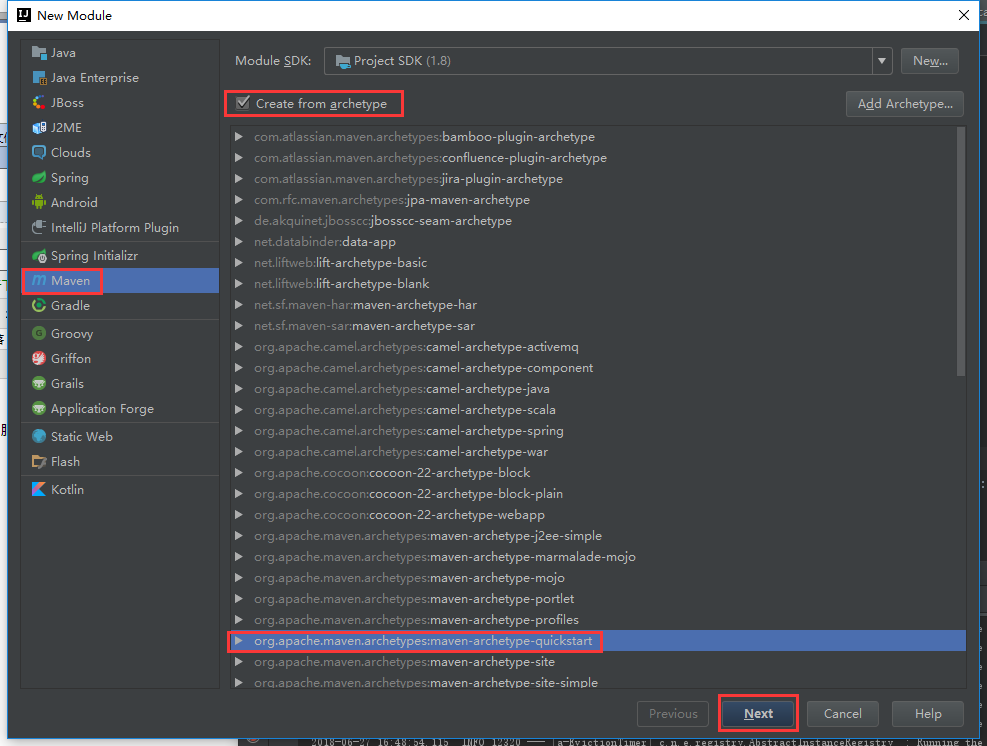Choose the Static Web globe icon
The image size is (987, 746).
pyautogui.click(x=39, y=436)
